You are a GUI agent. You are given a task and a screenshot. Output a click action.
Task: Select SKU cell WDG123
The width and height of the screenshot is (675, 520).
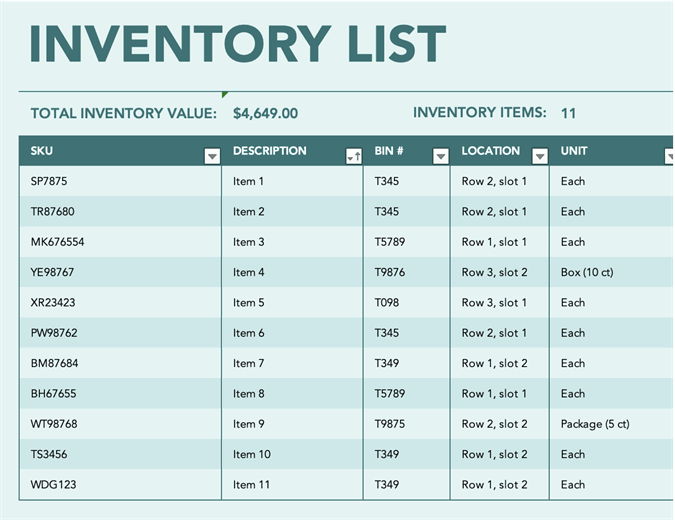pyautogui.click(x=54, y=485)
